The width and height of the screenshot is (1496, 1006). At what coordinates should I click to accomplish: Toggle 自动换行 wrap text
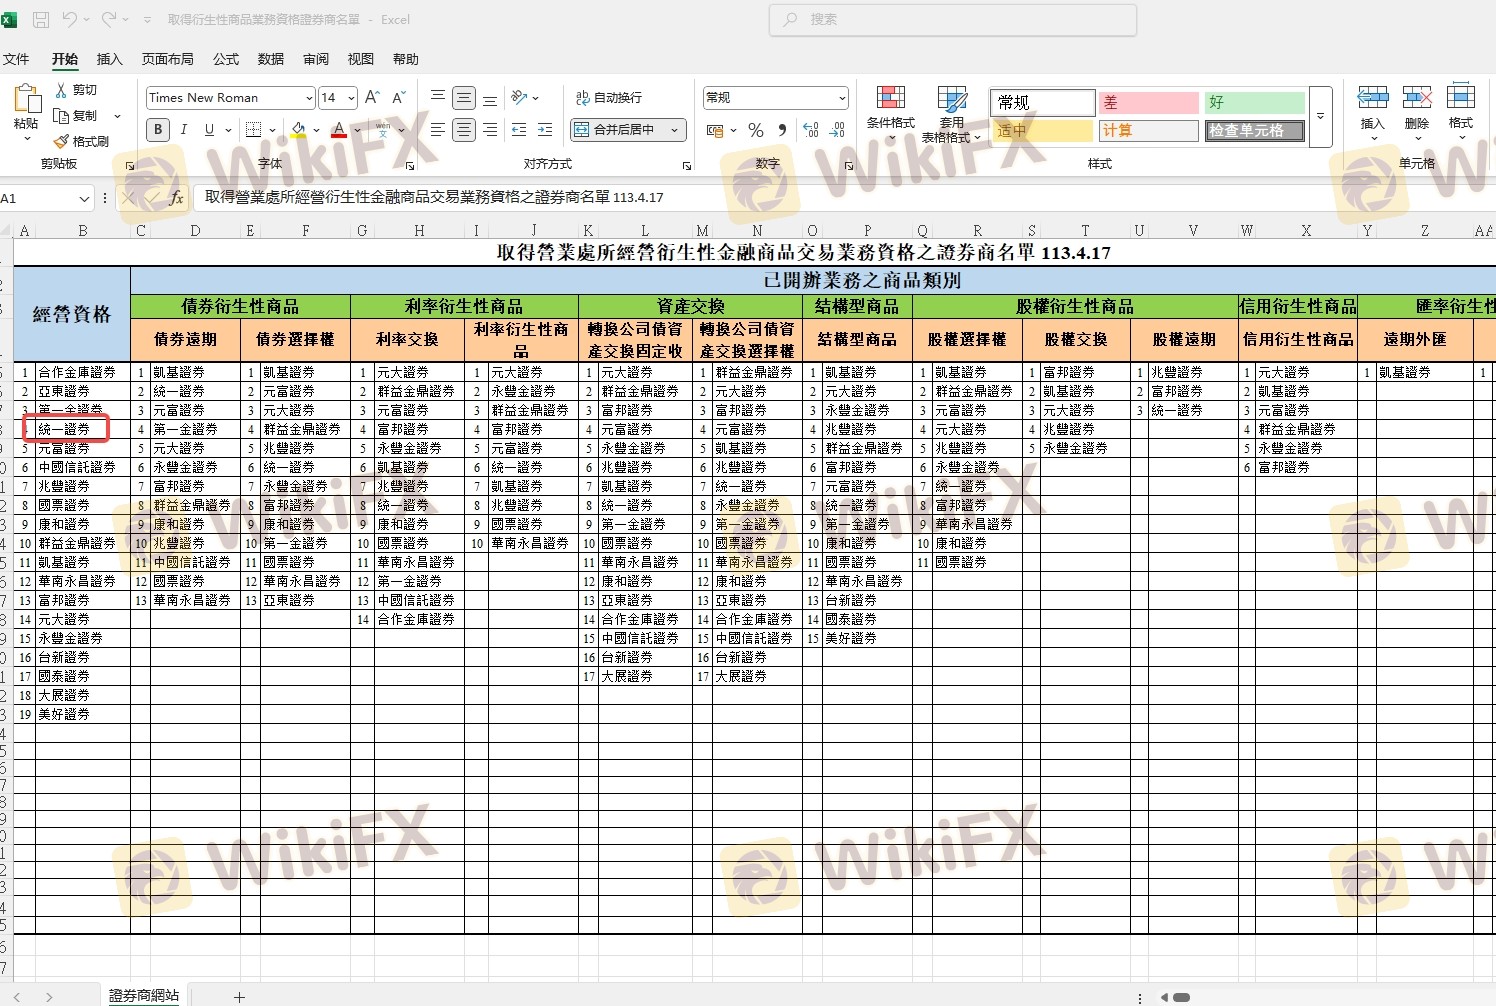point(609,97)
